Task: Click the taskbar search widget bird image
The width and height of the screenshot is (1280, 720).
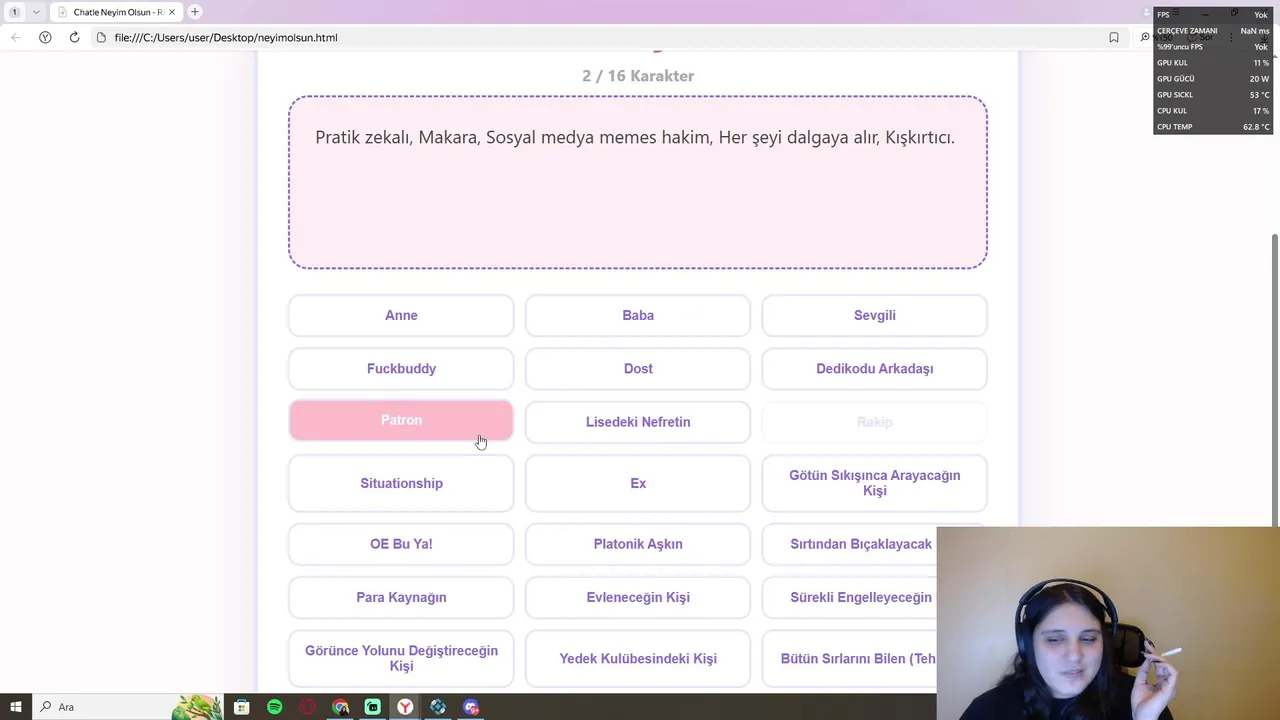Action: [196, 707]
